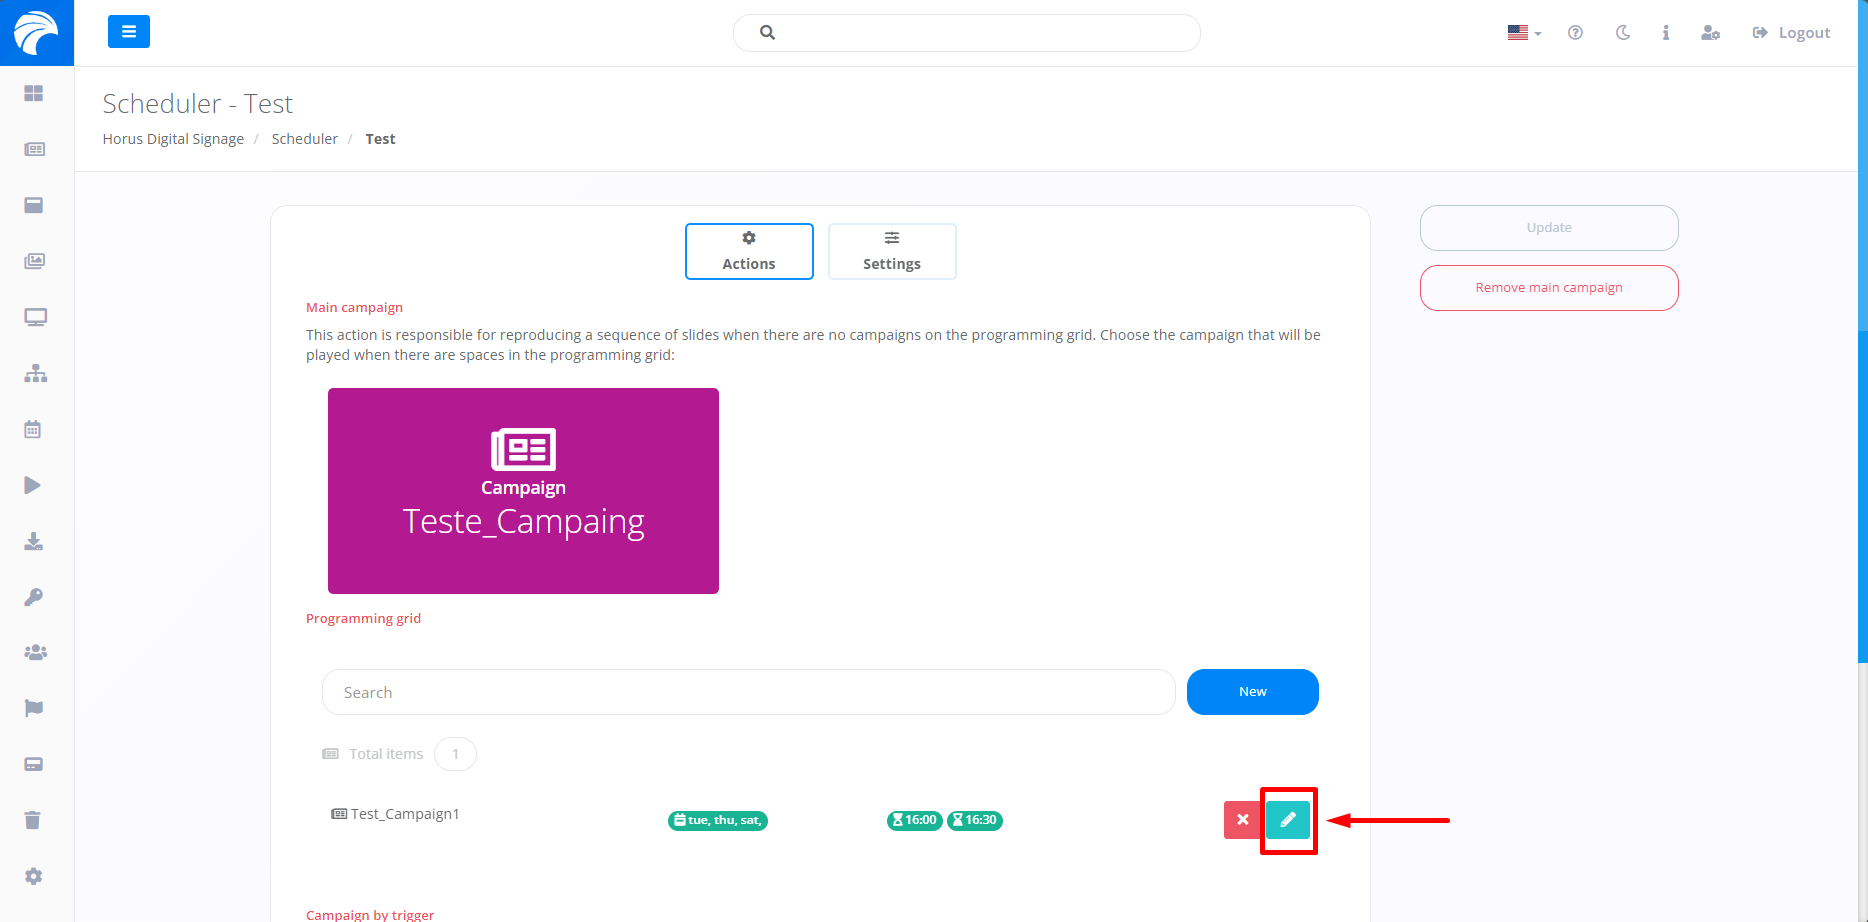Image resolution: width=1868 pixels, height=922 pixels.
Task: Click the New button
Action: point(1252,692)
